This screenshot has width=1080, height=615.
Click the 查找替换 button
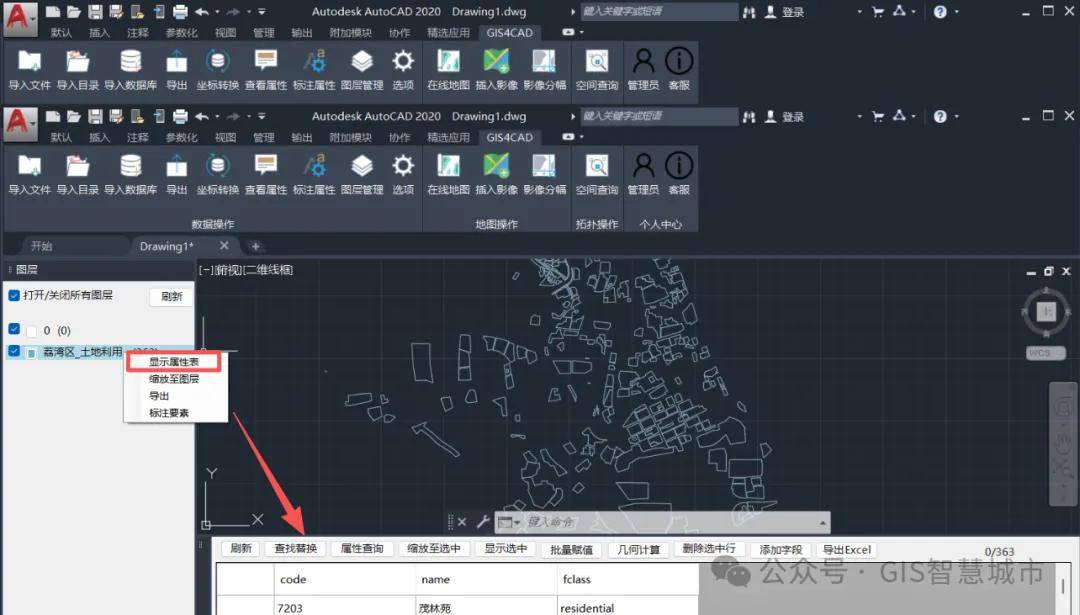coord(295,549)
